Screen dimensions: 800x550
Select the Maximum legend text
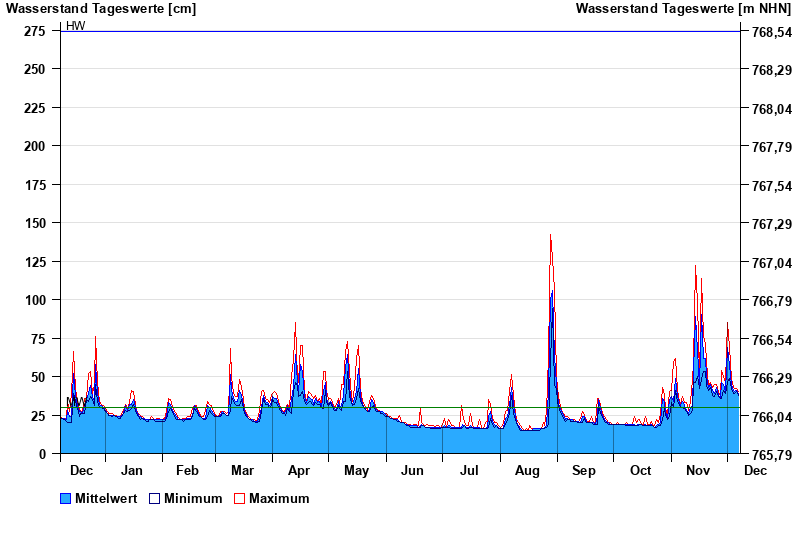tap(279, 498)
